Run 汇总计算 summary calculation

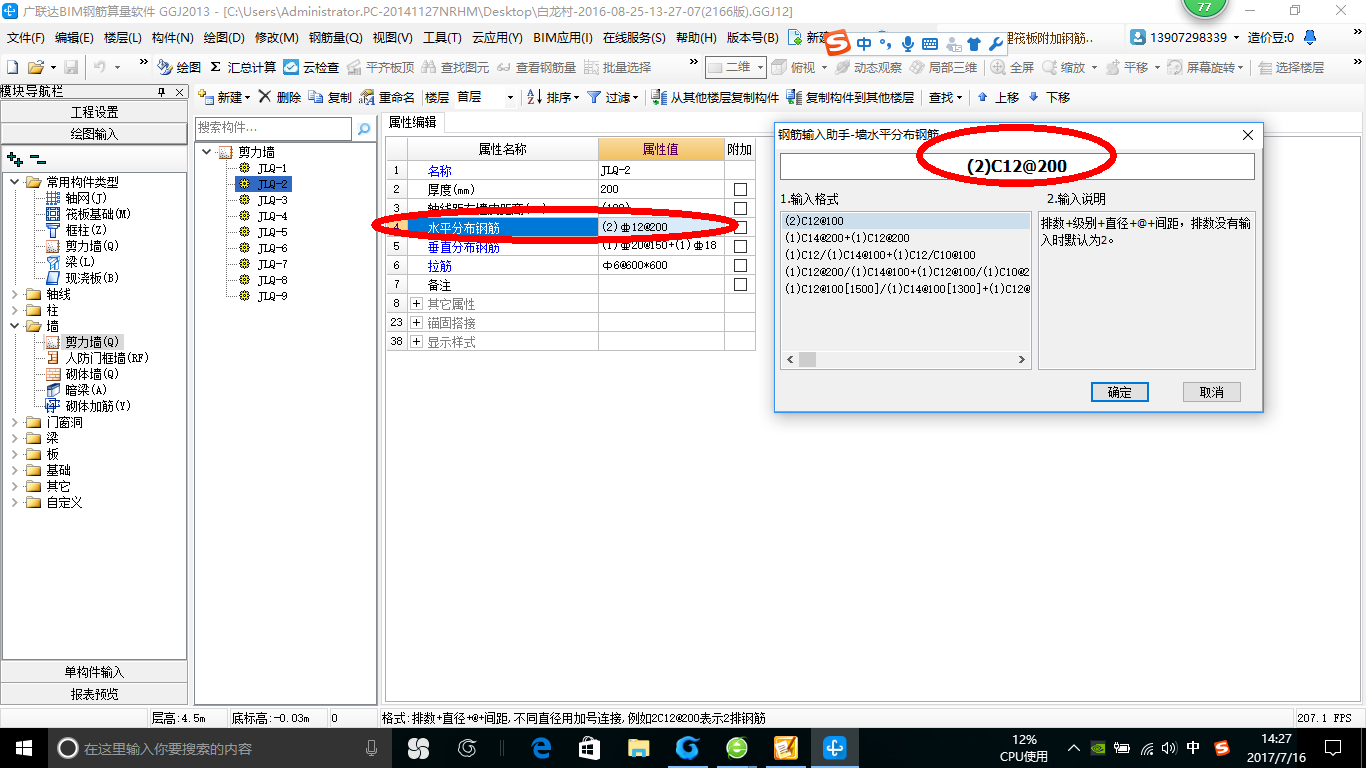(243, 67)
